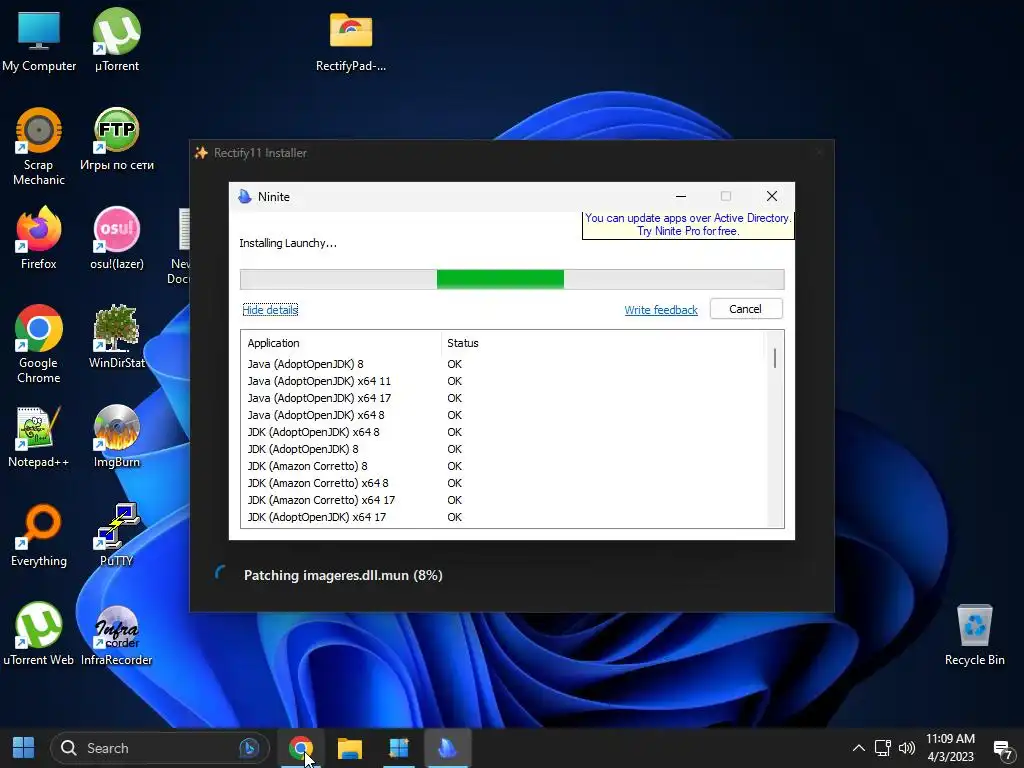This screenshot has height=768, width=1024.
Task: Click the Installing Launchy status text
Action: (x=288, y=243)
